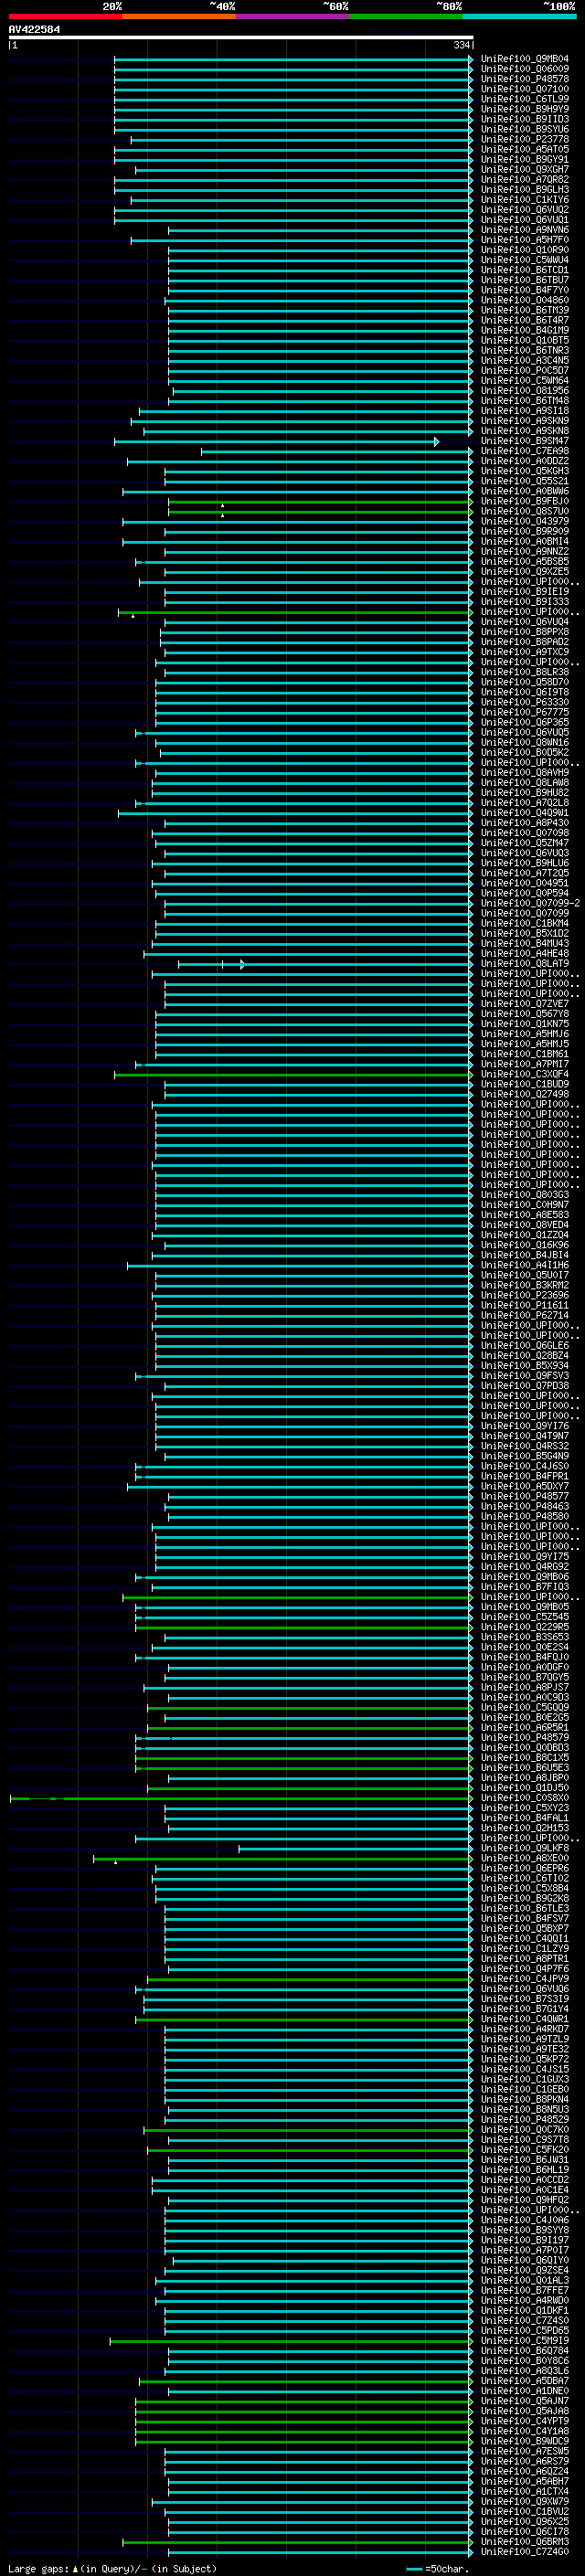
Task: Click the UniRef100_B9SM47 alignment bar
Action: [x=276, y=441]
